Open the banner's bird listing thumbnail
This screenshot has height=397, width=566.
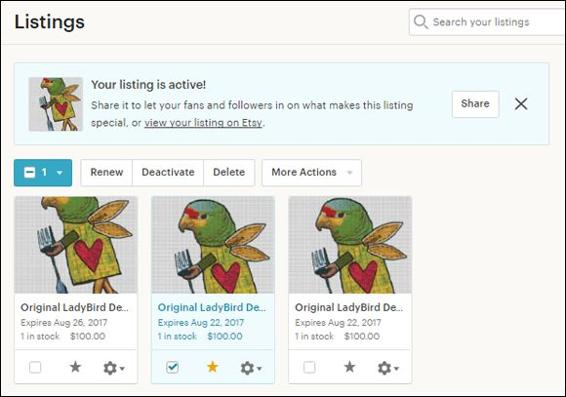point(56,104)
